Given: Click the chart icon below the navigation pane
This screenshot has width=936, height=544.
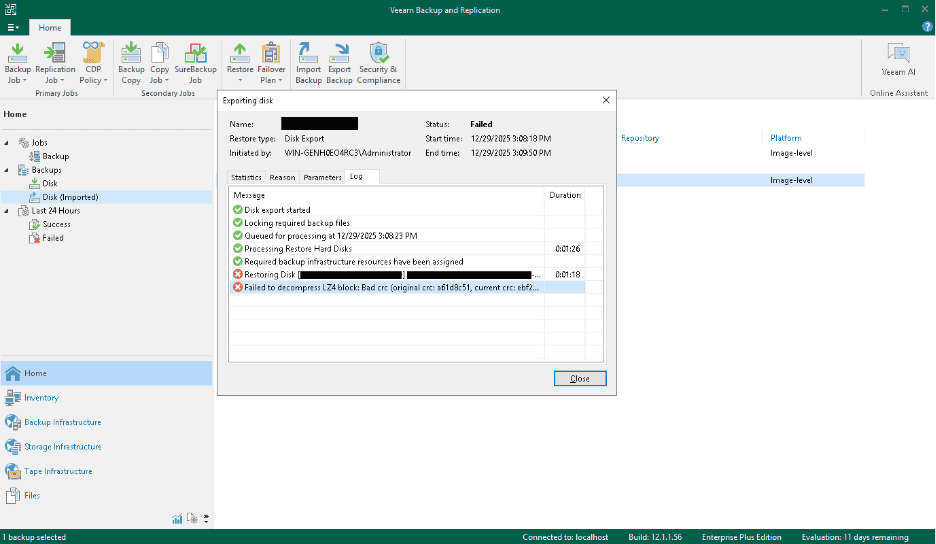Looking at the screenshot, I should [177, 518].
